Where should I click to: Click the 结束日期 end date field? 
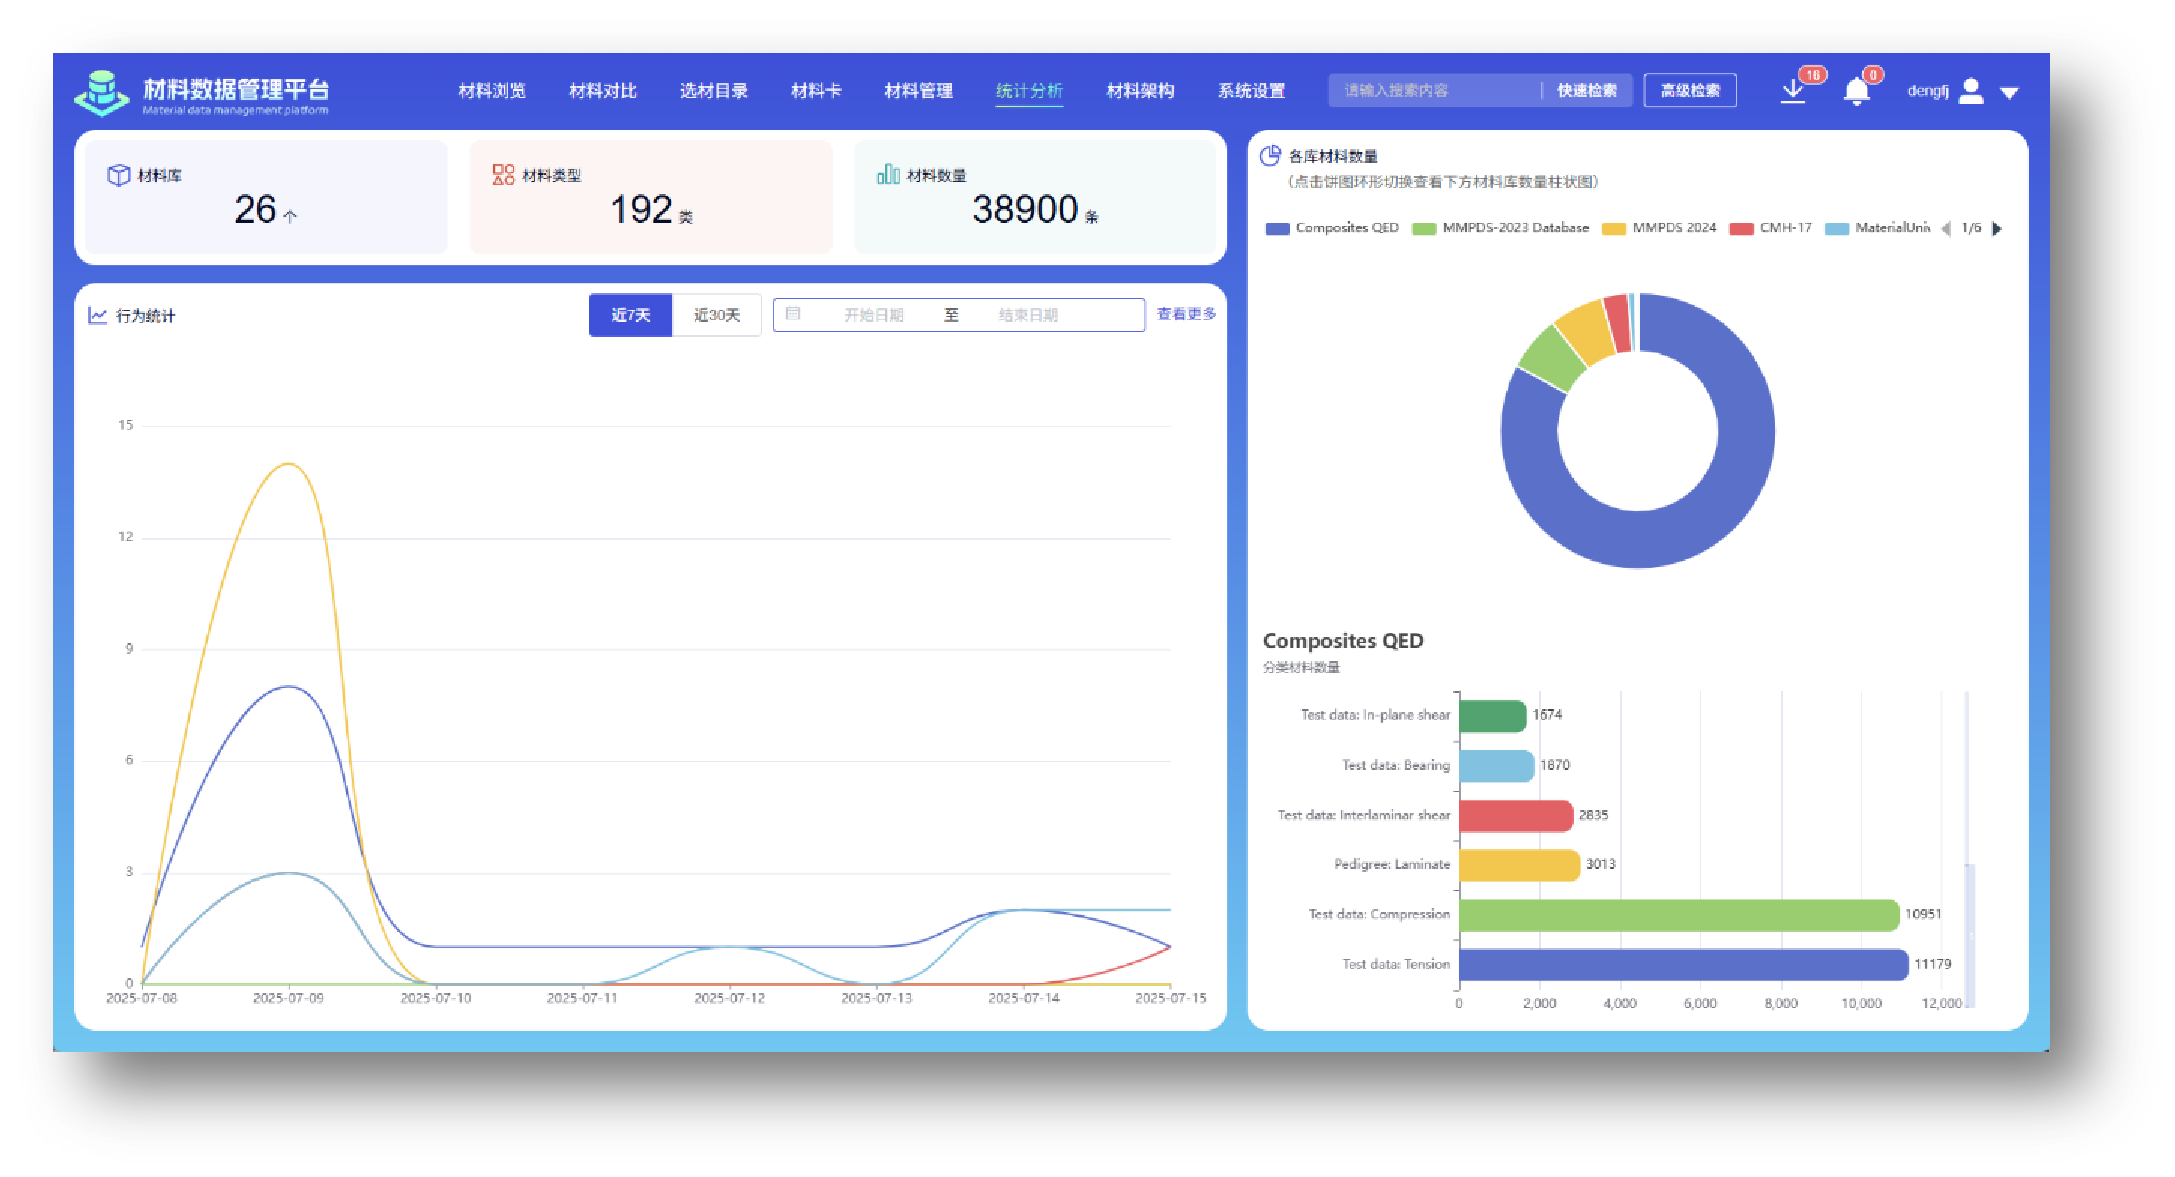(1028, 315)
